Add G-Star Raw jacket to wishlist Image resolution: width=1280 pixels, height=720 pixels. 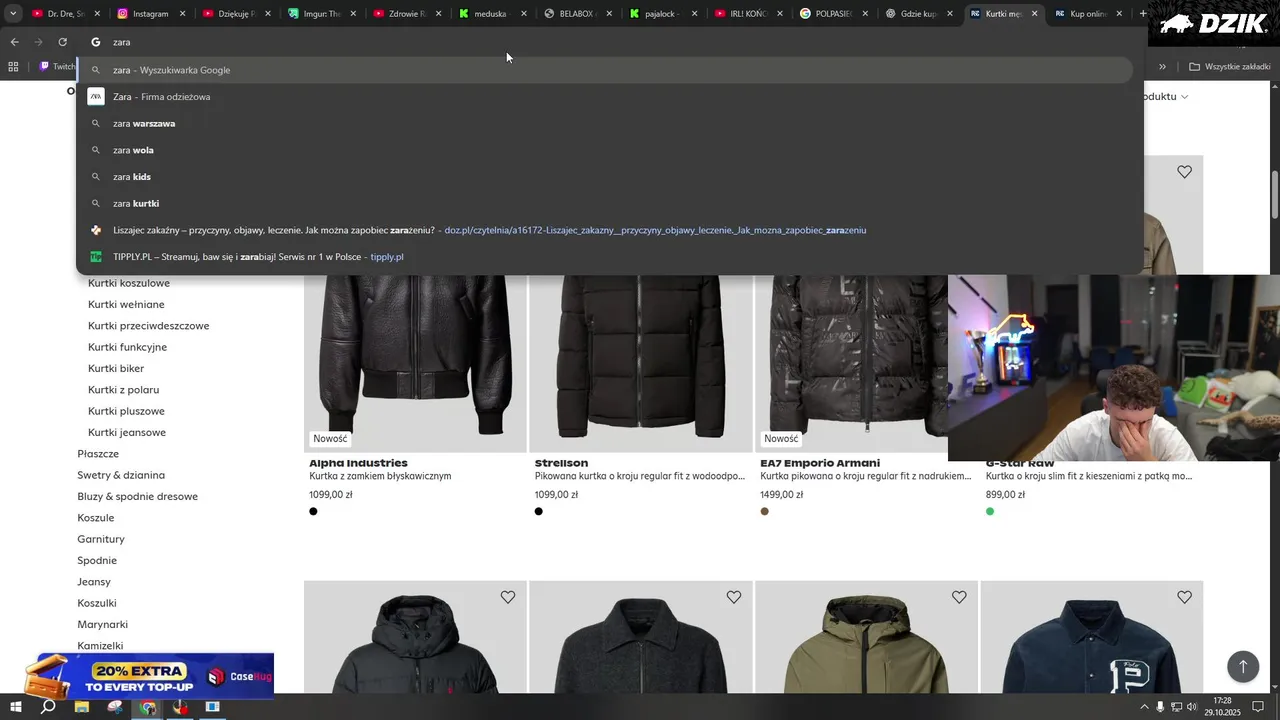[1184, 172]
